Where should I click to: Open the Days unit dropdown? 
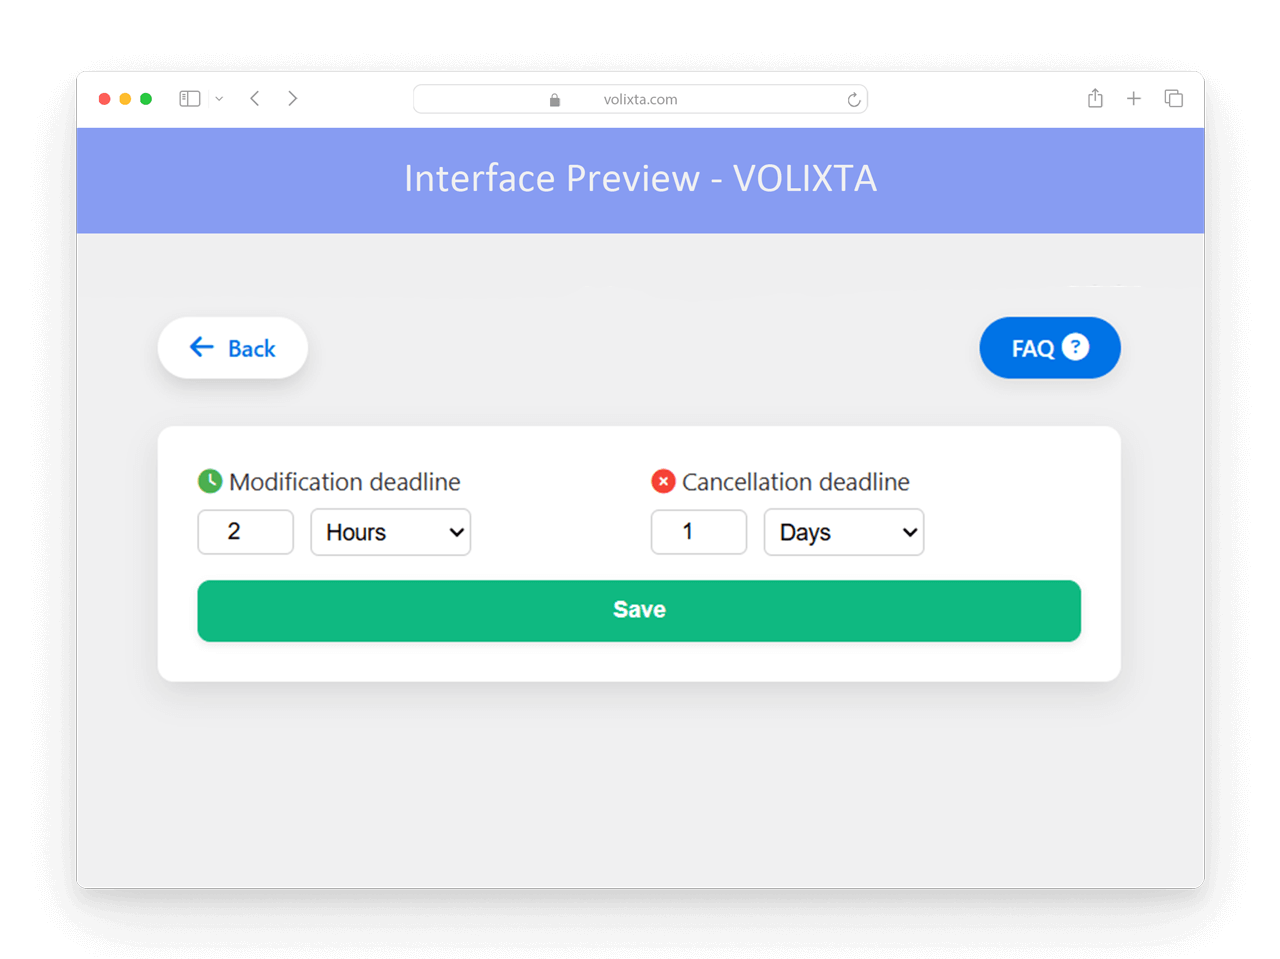point(844,532)
